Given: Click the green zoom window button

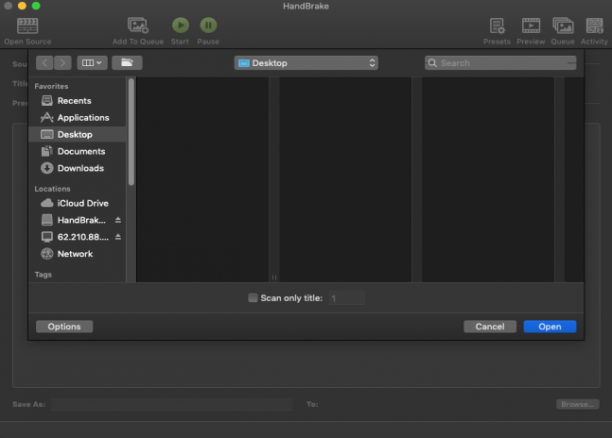Looking at the screenshot, I should point(36,6).
